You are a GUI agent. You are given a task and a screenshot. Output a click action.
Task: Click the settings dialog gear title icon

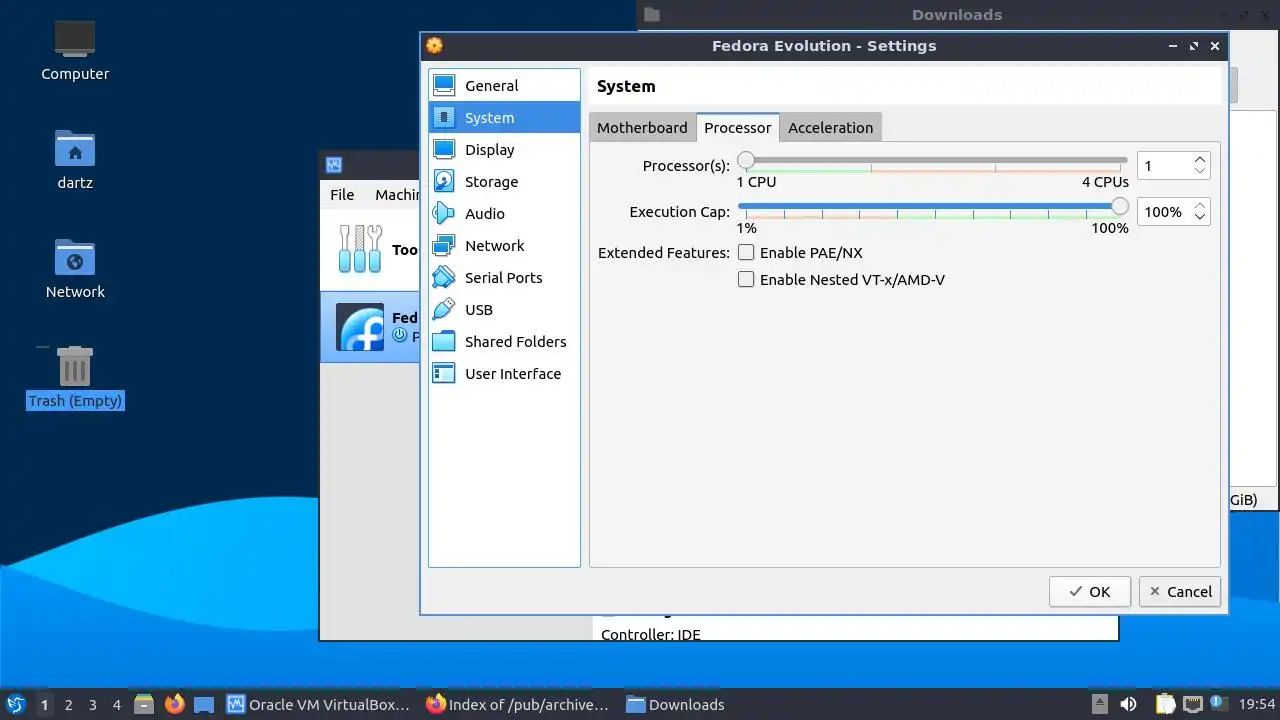(x=434, y=45)
